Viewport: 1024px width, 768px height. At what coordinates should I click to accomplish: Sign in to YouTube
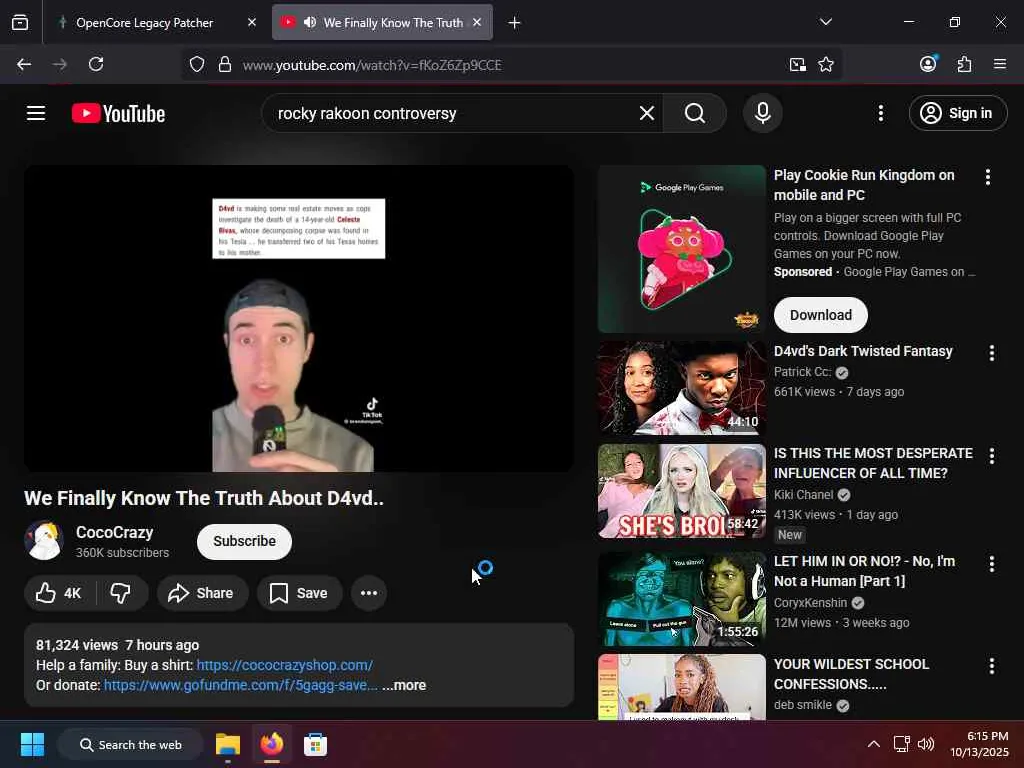click(958, 114)
